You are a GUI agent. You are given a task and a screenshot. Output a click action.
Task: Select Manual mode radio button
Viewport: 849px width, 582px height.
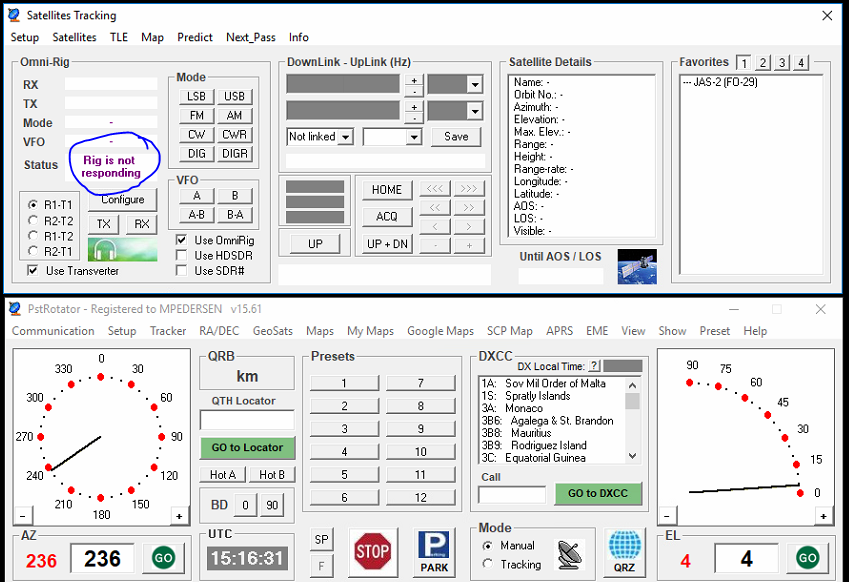(x=487, y=546)
